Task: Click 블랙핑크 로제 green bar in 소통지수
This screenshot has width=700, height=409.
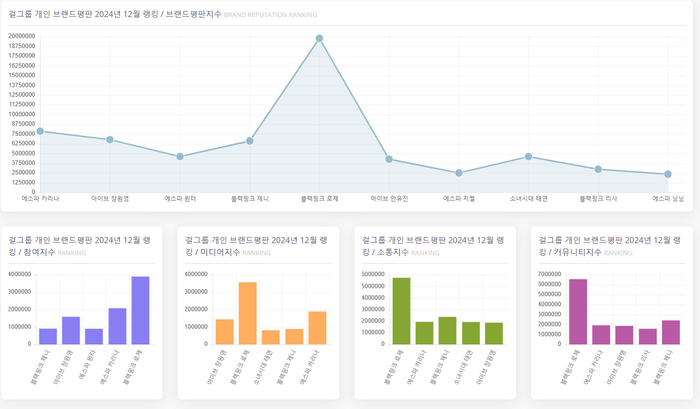Action: tap(401, 311)
